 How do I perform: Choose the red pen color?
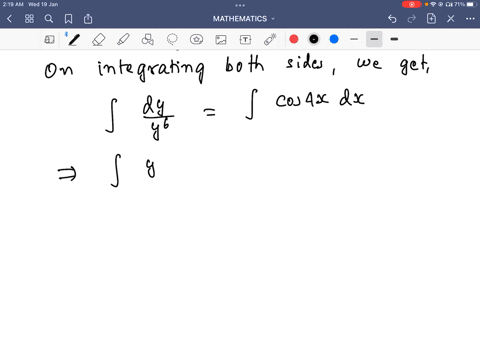point(294,39)
